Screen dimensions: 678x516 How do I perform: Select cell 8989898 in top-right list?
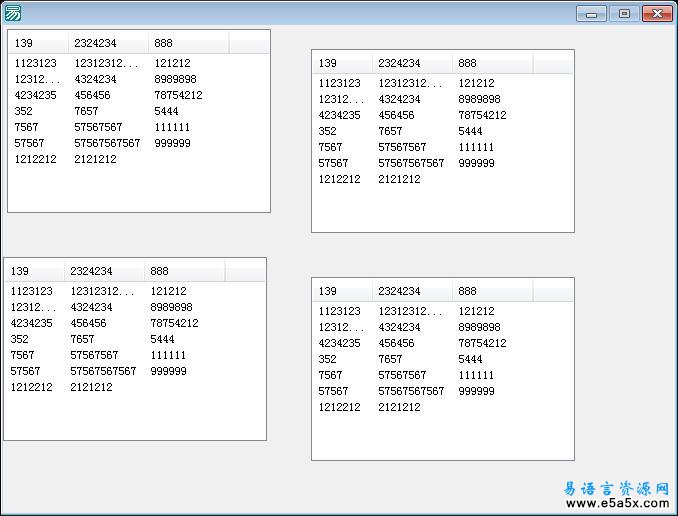click(x=479, y=99)
